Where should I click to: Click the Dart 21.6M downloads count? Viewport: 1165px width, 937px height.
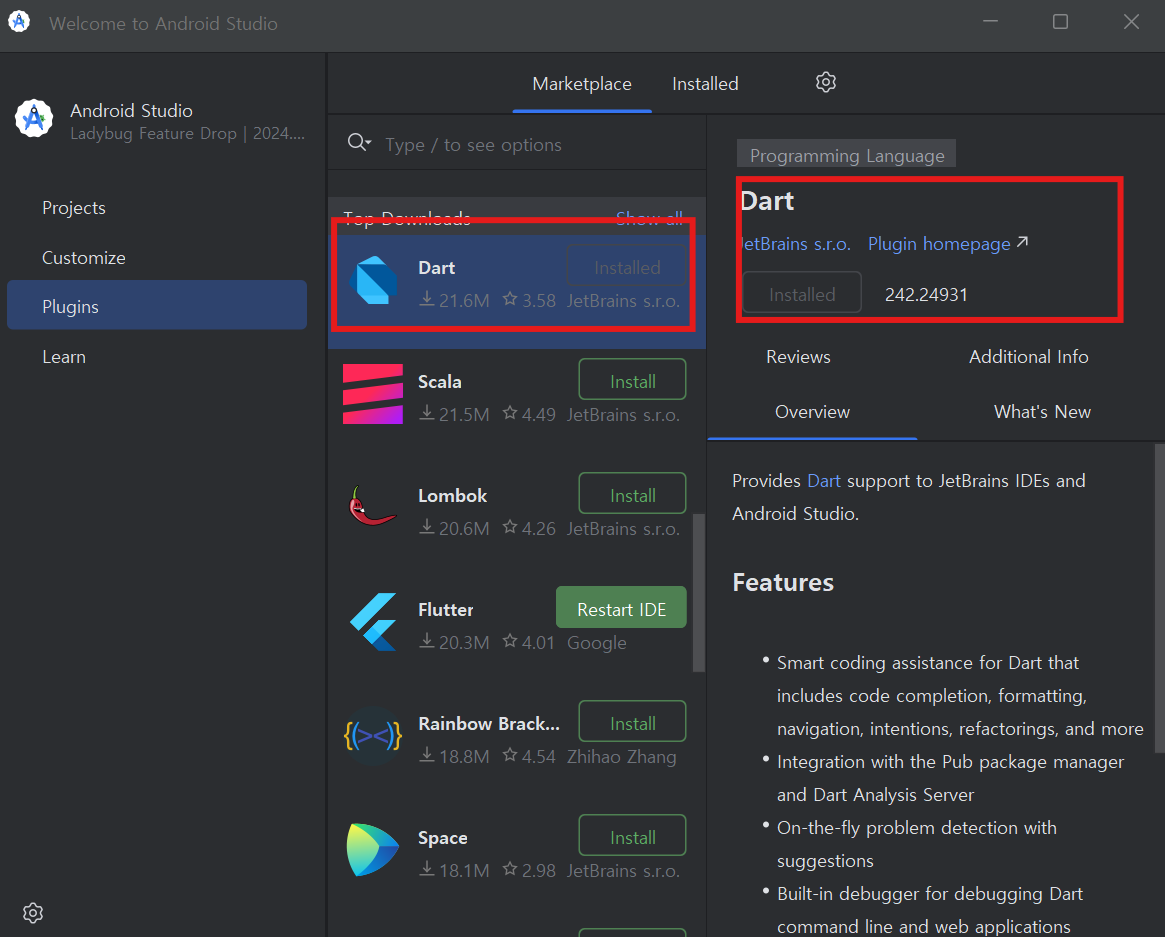coord(455,300)
